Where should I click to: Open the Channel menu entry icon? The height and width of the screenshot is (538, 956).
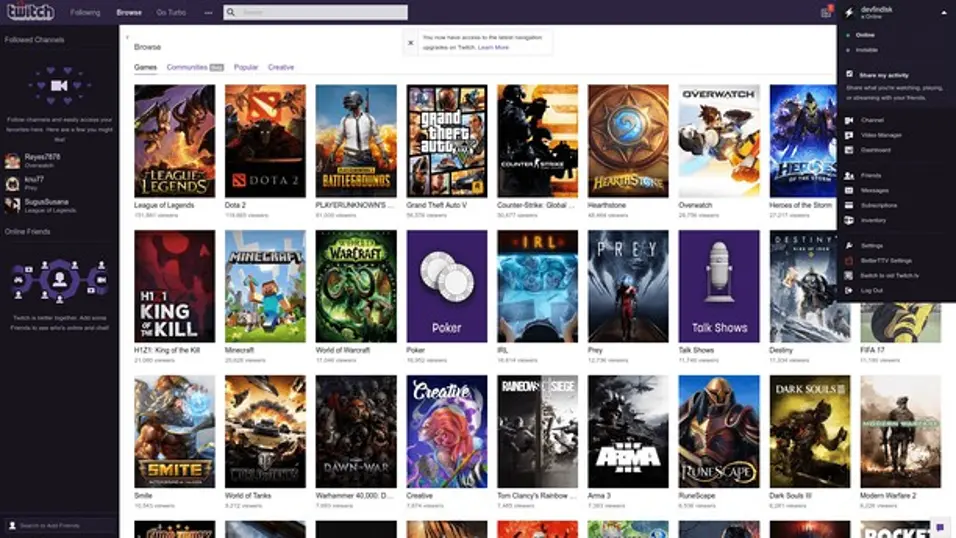[x=849, y=120]
